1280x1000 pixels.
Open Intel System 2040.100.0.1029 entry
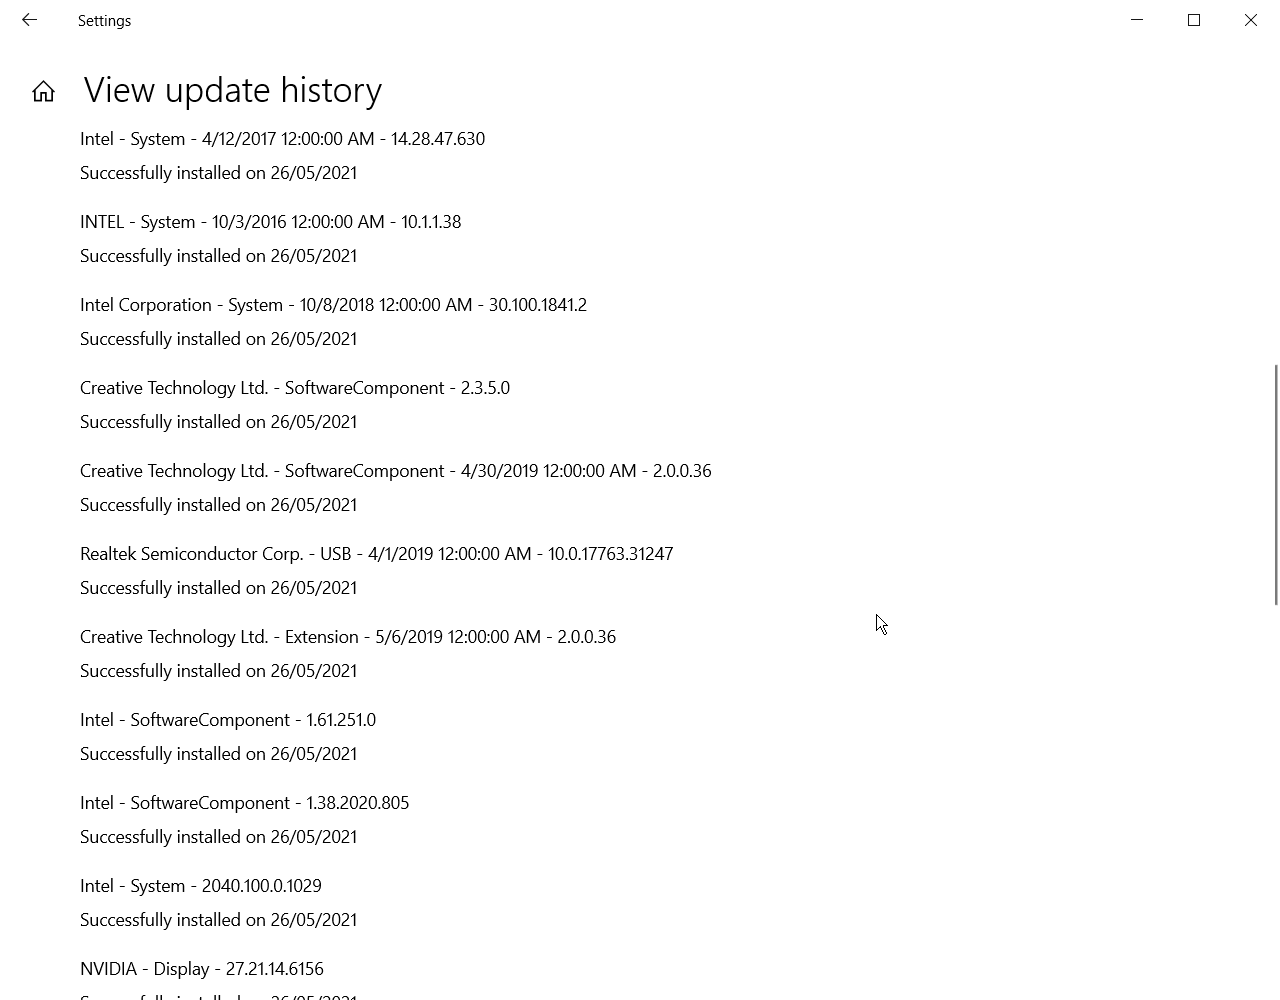[x=201, y=886]
